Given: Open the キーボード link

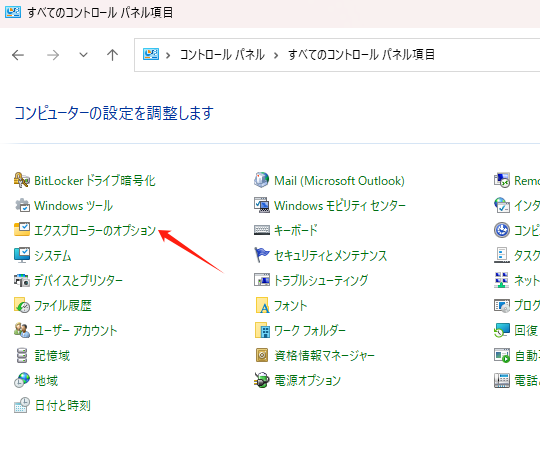Looking at the screenshot, I should coord(295,230).
